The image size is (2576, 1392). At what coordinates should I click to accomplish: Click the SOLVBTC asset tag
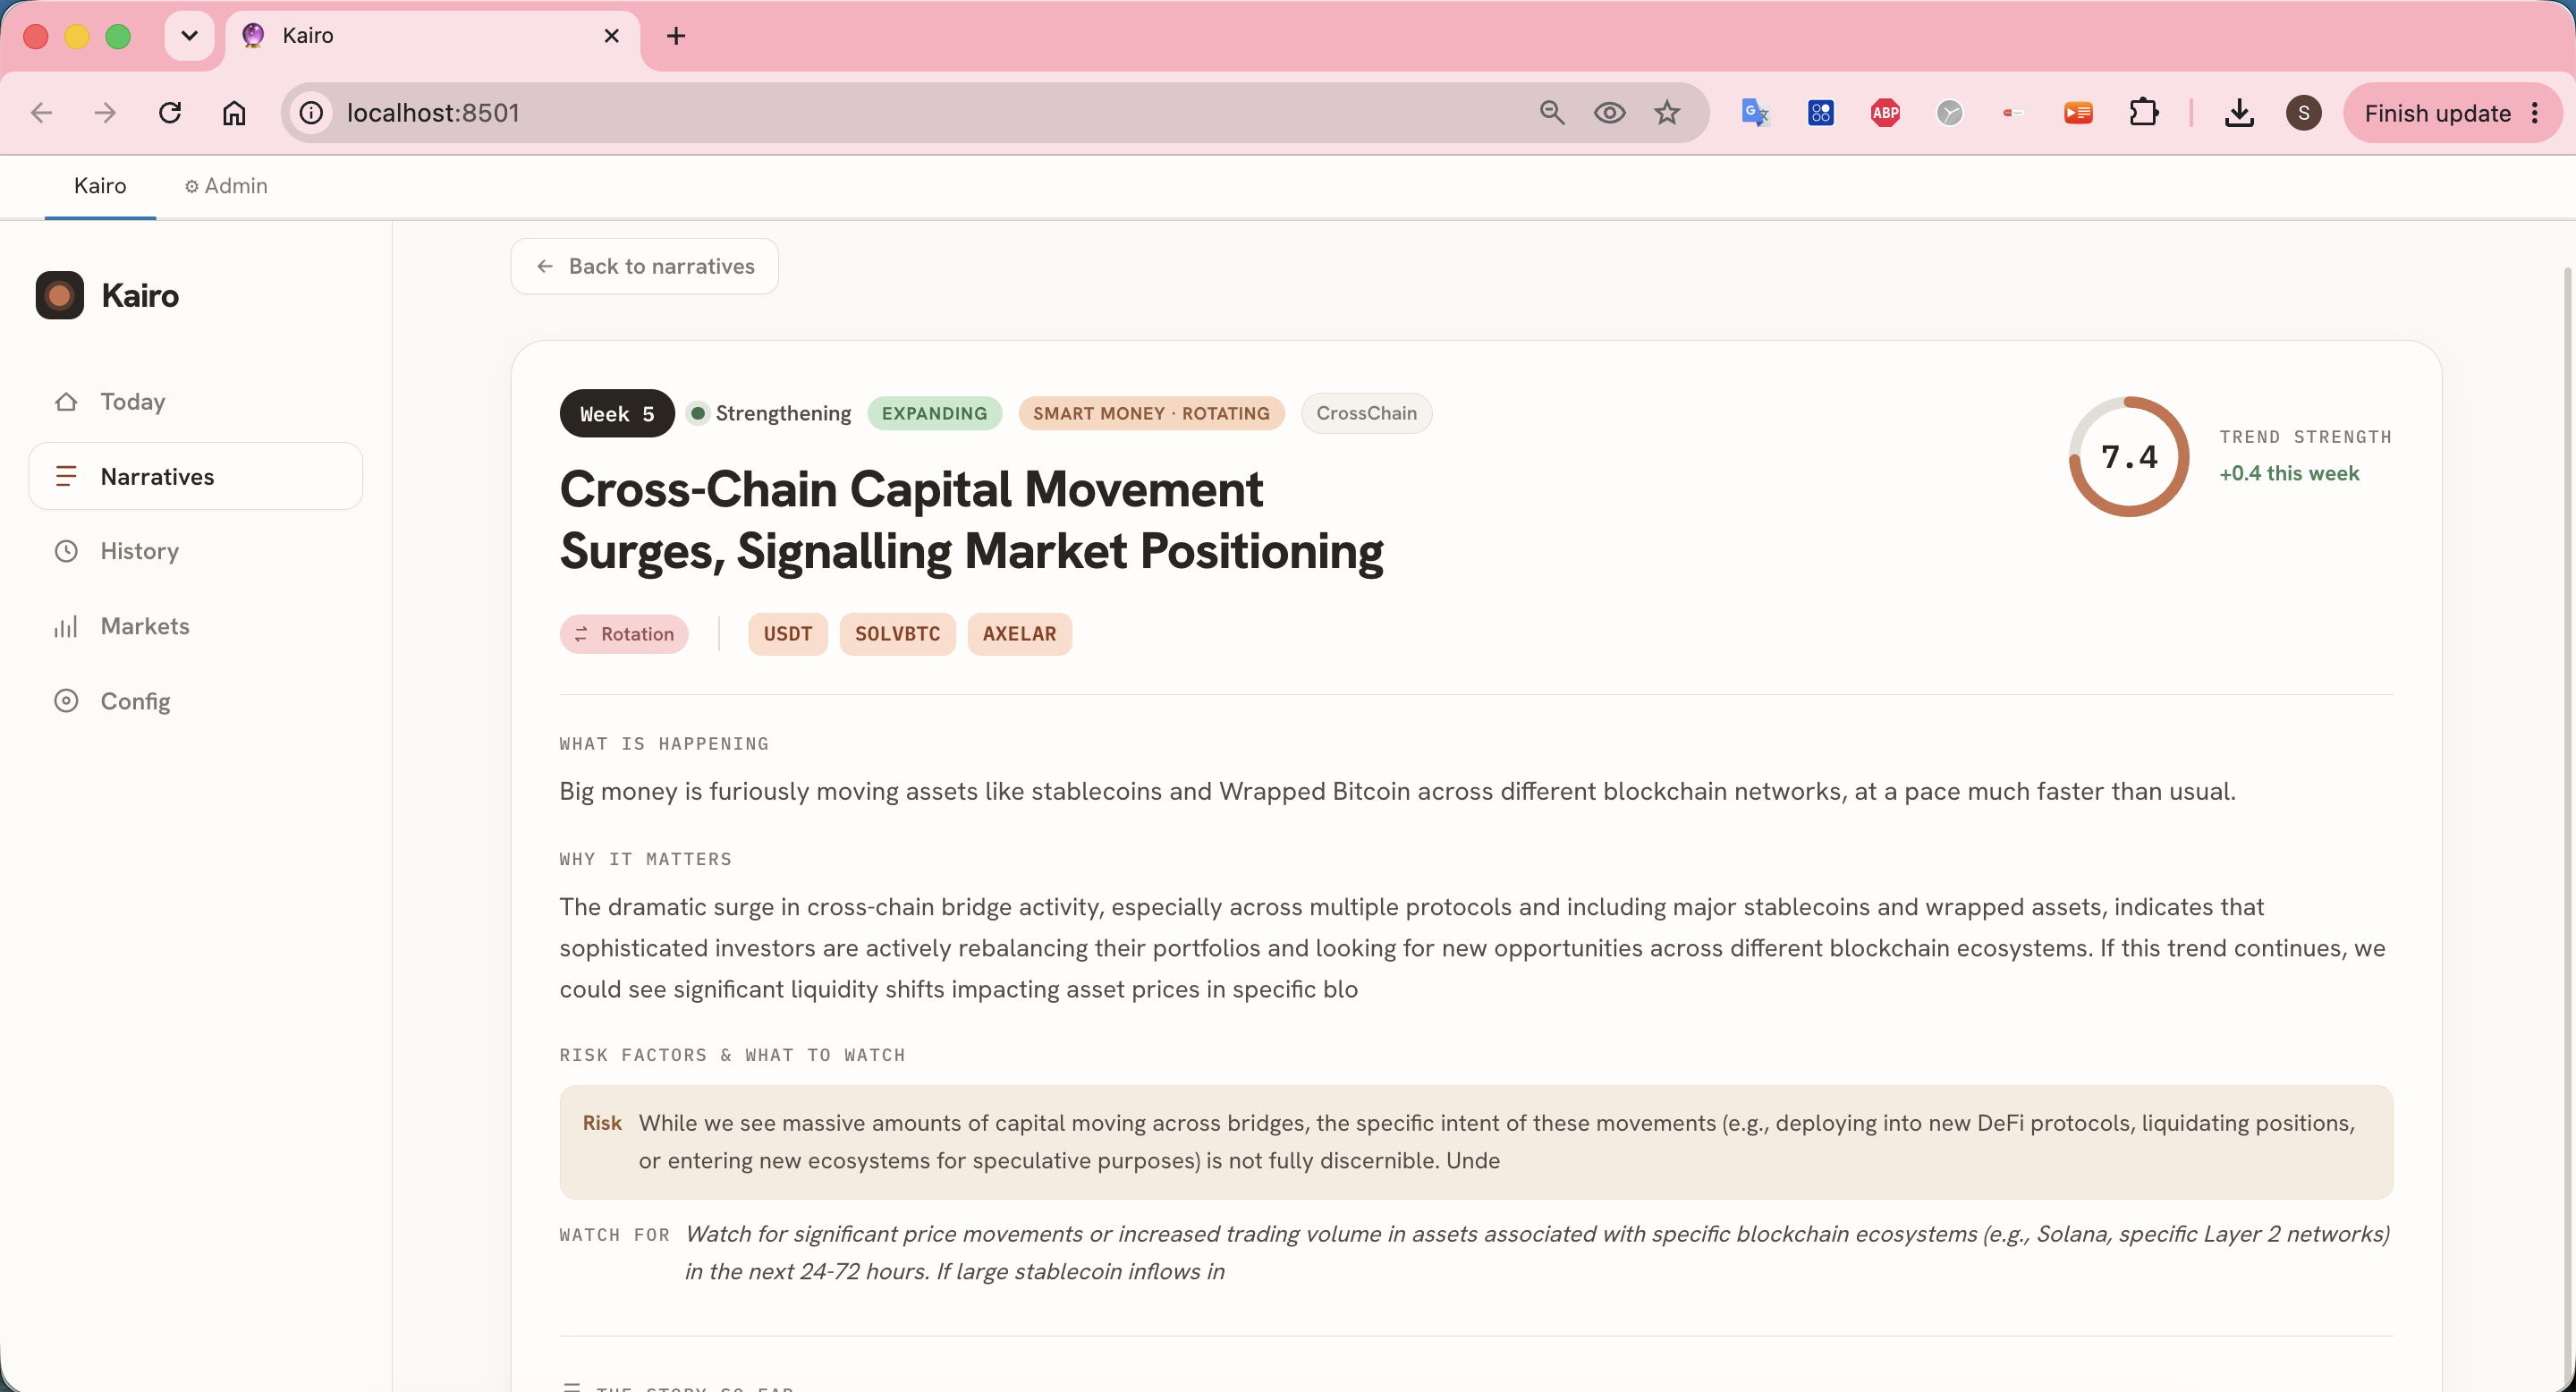tap(898, 634)
